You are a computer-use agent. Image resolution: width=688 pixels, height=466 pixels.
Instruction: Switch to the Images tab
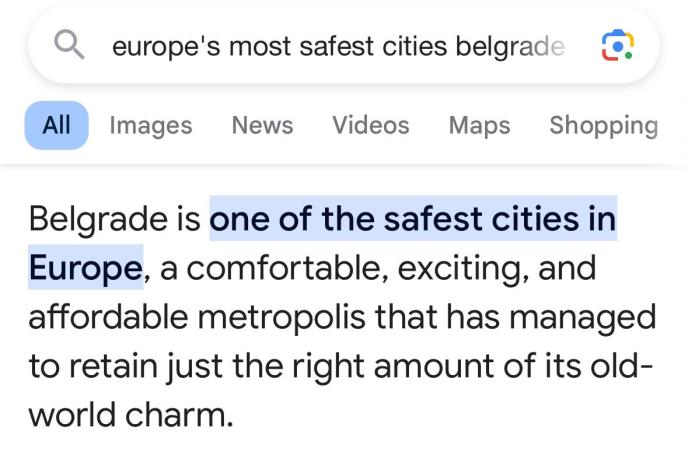[x=150, y=125]
